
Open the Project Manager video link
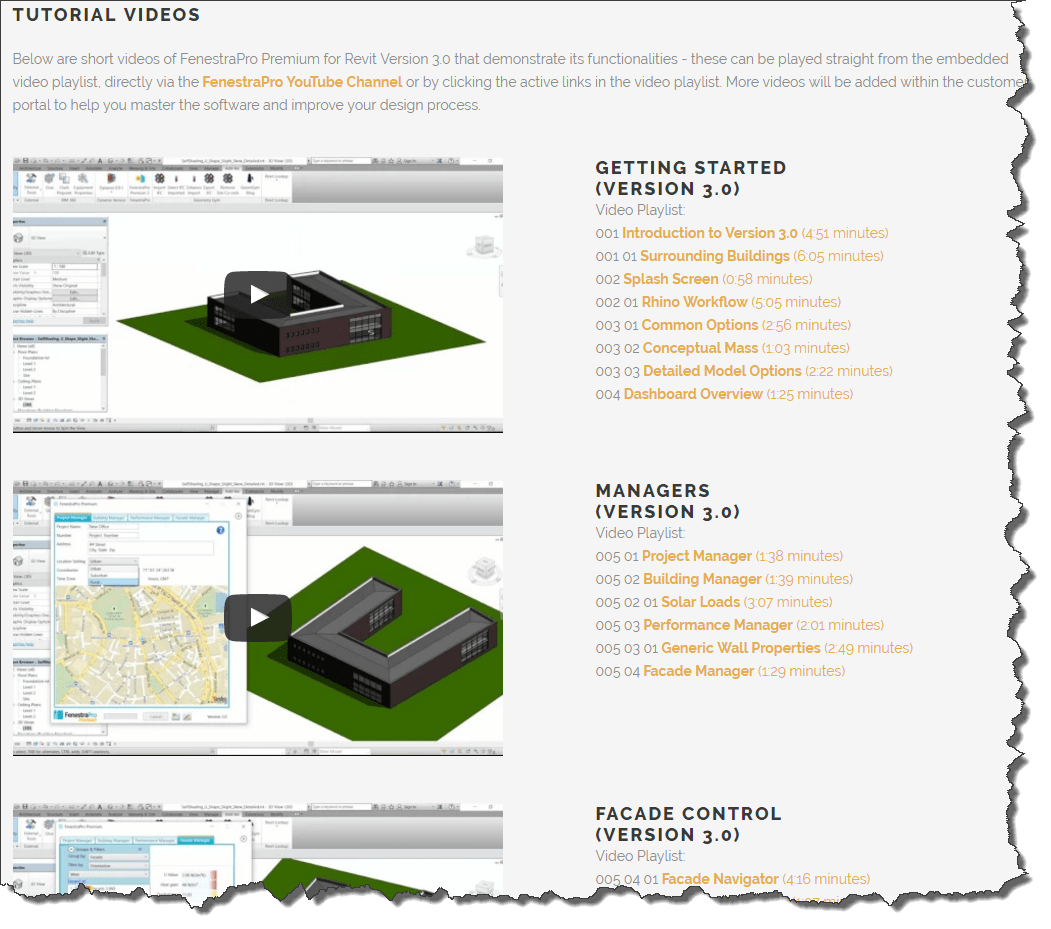696,556
